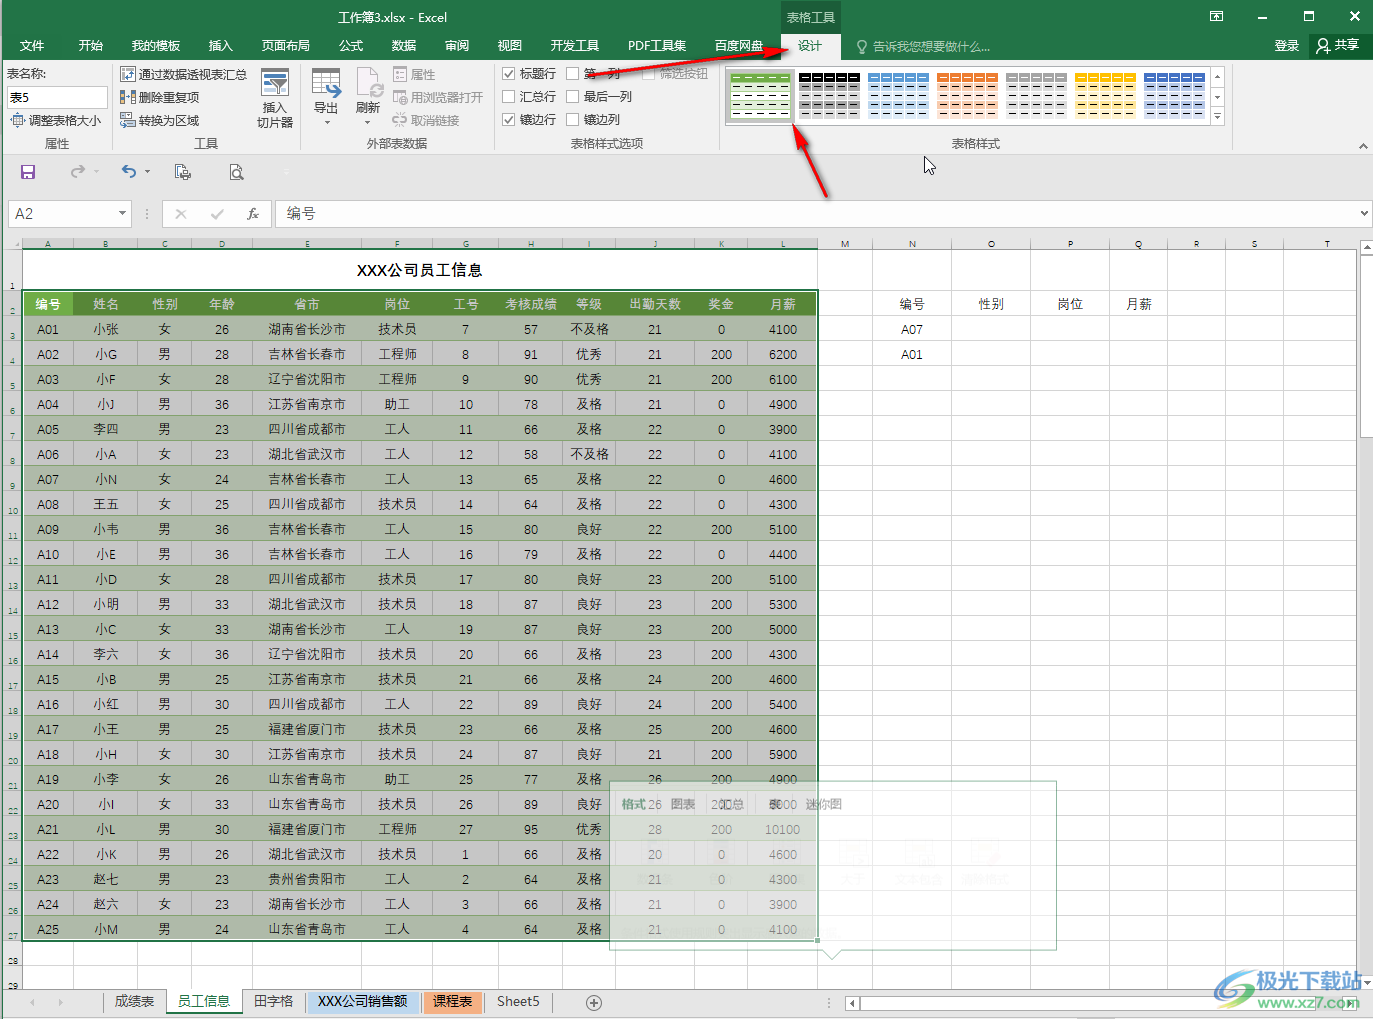Click previous sheet navigation arrow
1373x1019 pixels.
[33, 1002]
